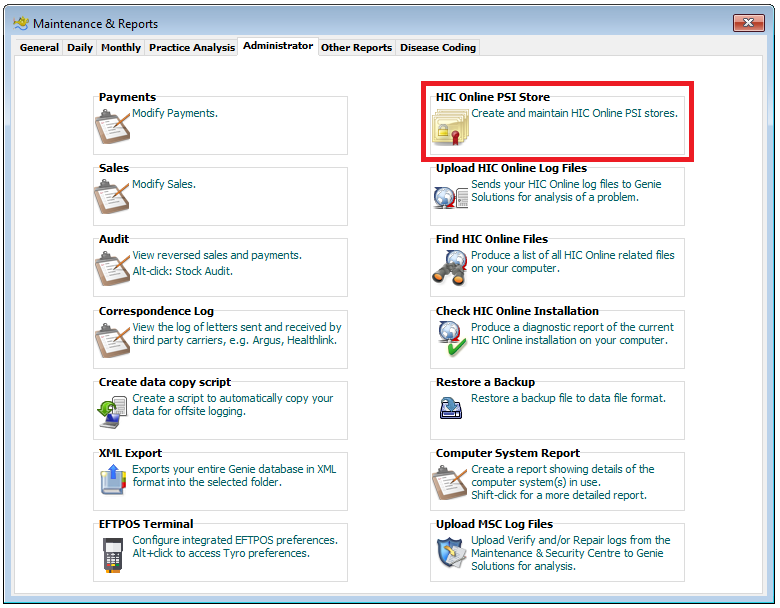Viewport: 780px width, 608px height.
Task: Switch to the General tab
Action: pyautogui.click(x=39, y=48)
